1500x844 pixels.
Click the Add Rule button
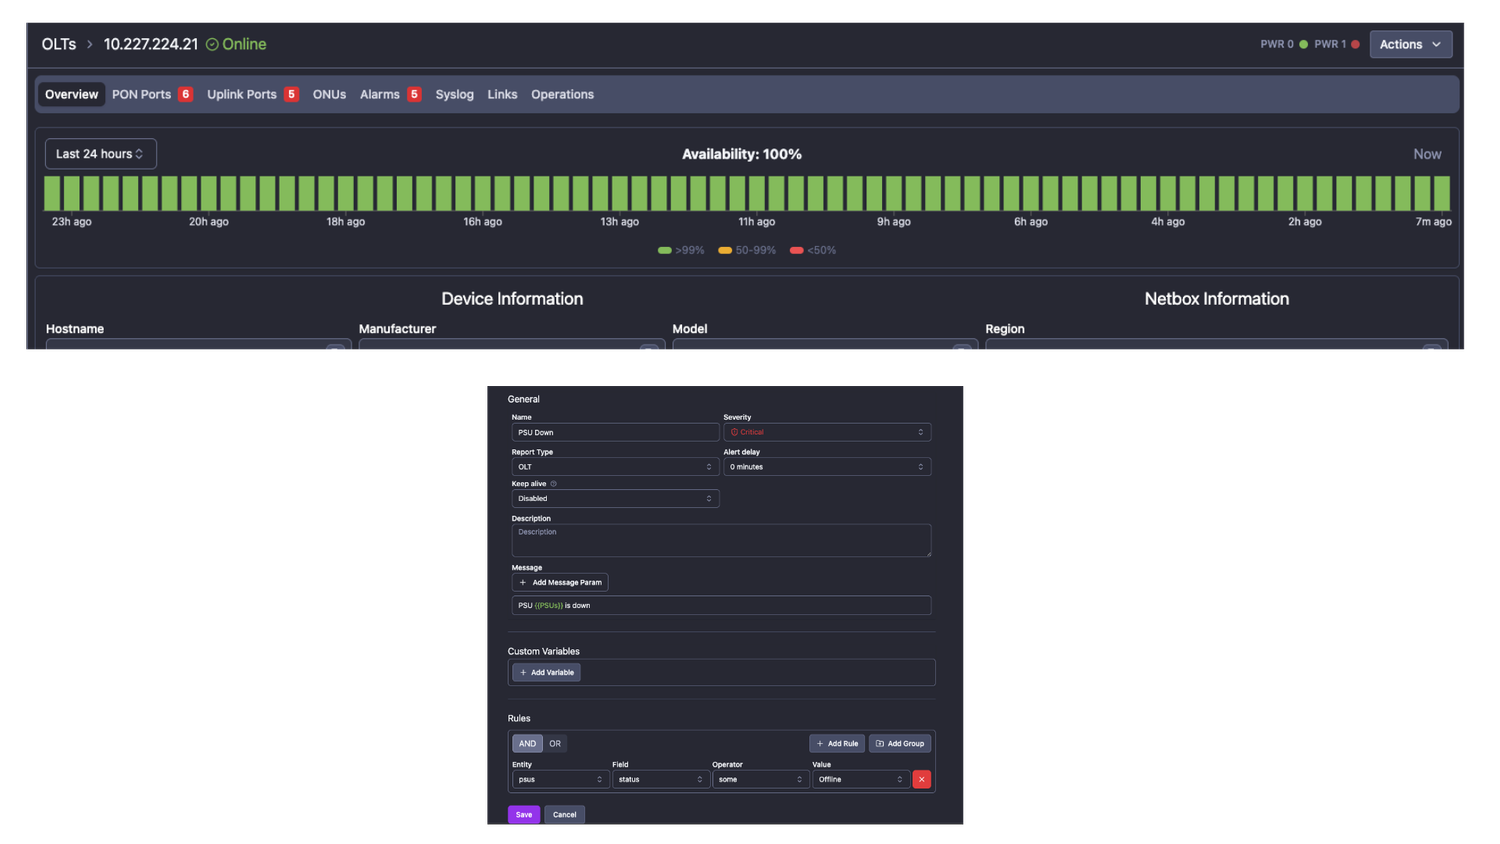[837, 743]
